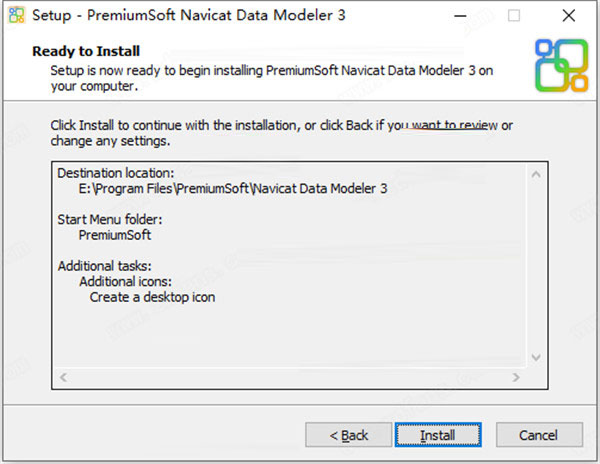
Task: Click the summary box's scroll down arrow
Action: click(537, 357)
